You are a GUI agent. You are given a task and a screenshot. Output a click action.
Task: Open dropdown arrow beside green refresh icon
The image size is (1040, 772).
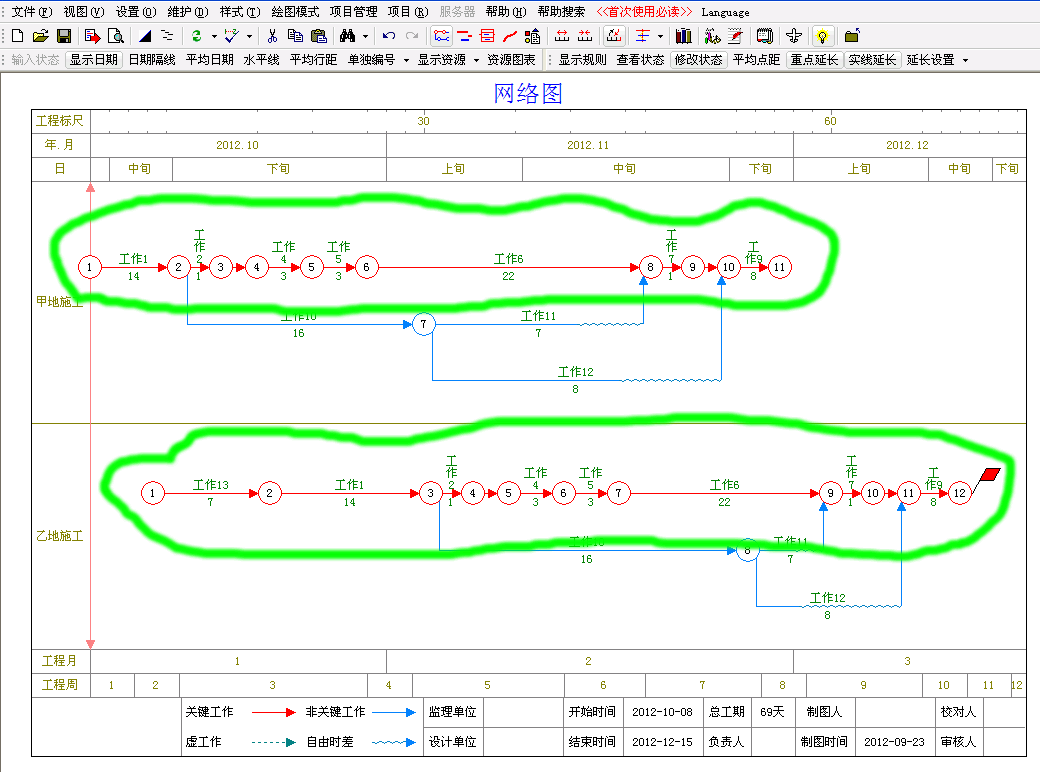214,36
